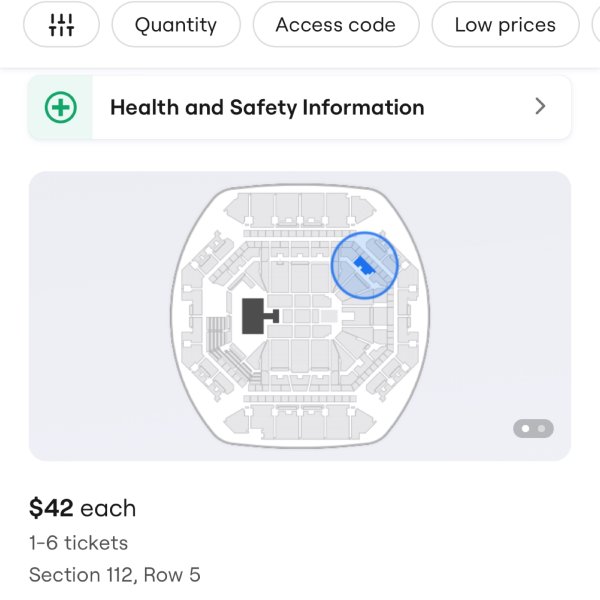Screen dimensions: 600x600
Task: Tap the dark stage block on map
Action: pos(253,316)
